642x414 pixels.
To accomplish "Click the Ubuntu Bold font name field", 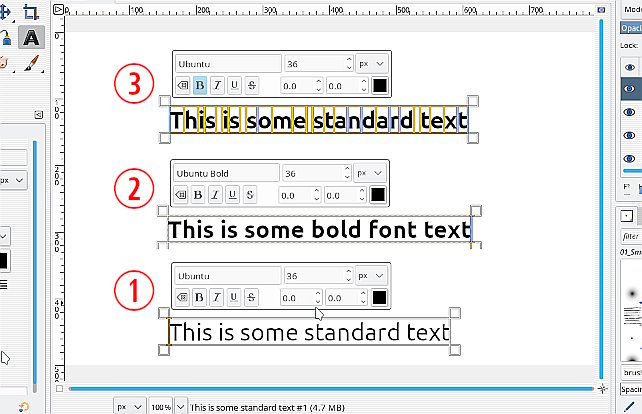I will coord(226,173).
